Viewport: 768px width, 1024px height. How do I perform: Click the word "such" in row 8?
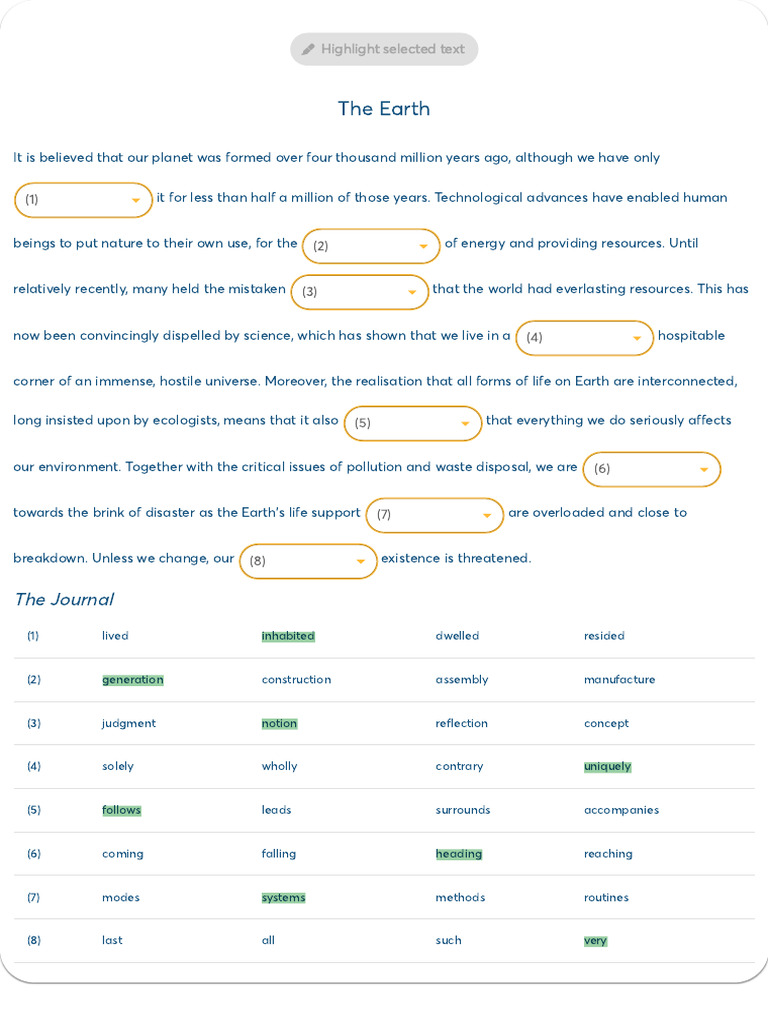pyautogui.click(x=449, y=940)
